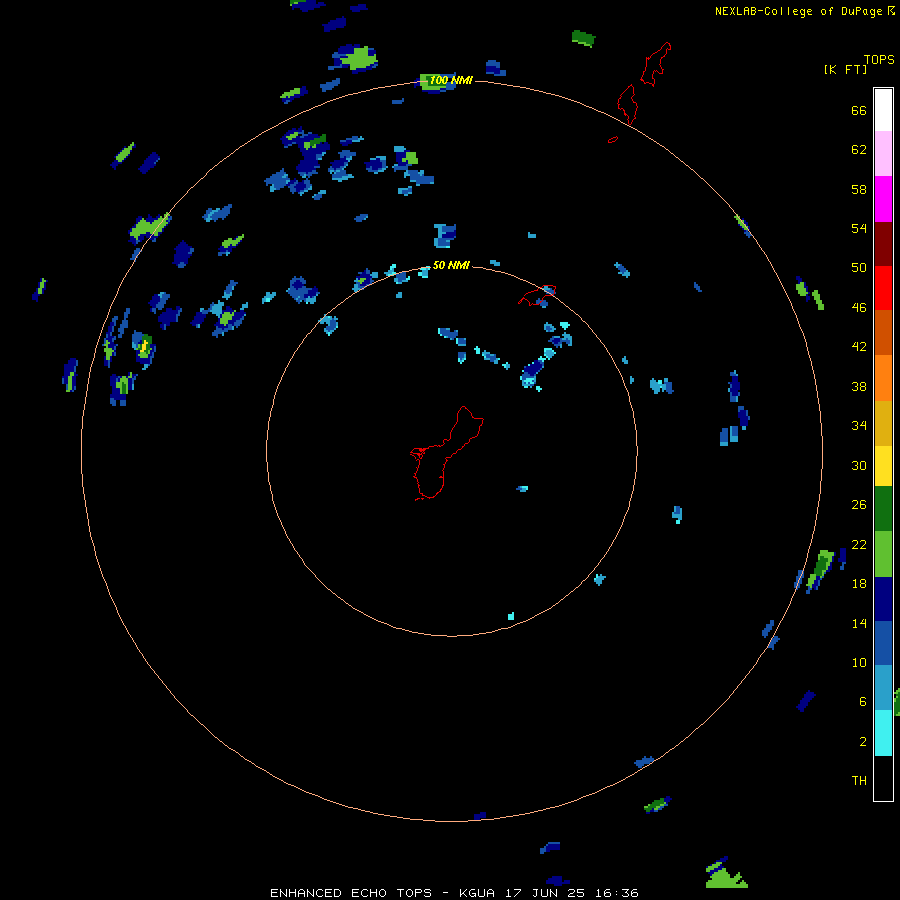Pick the magenta color swatch in the legend
900x900 pixels.
coord(883,199)
